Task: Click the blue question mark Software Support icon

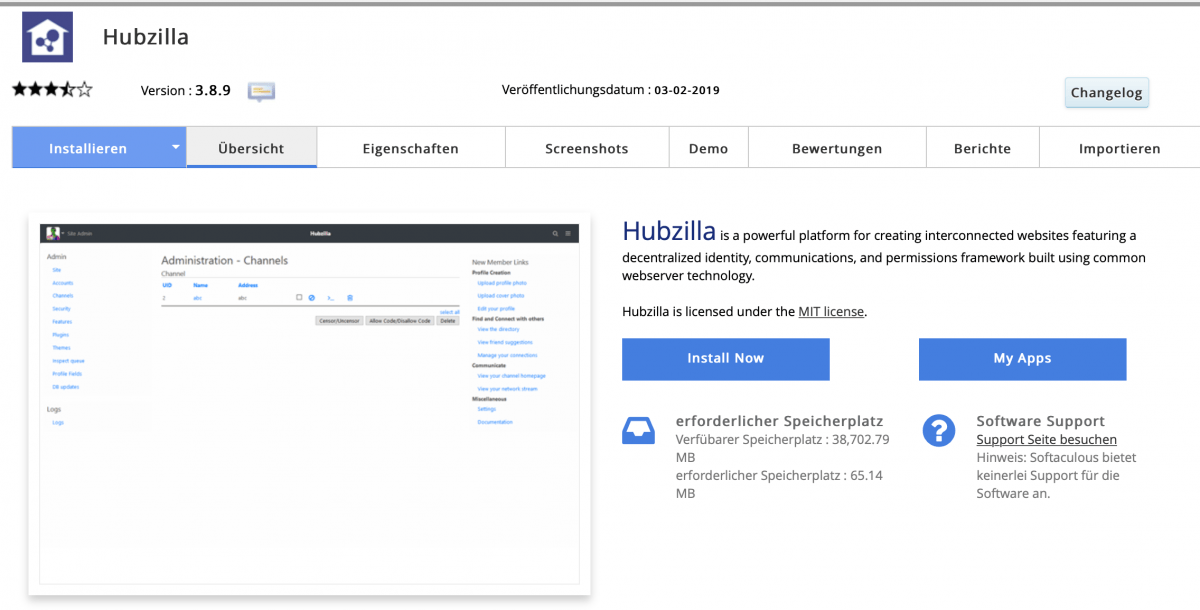Action: coord(938,430)
